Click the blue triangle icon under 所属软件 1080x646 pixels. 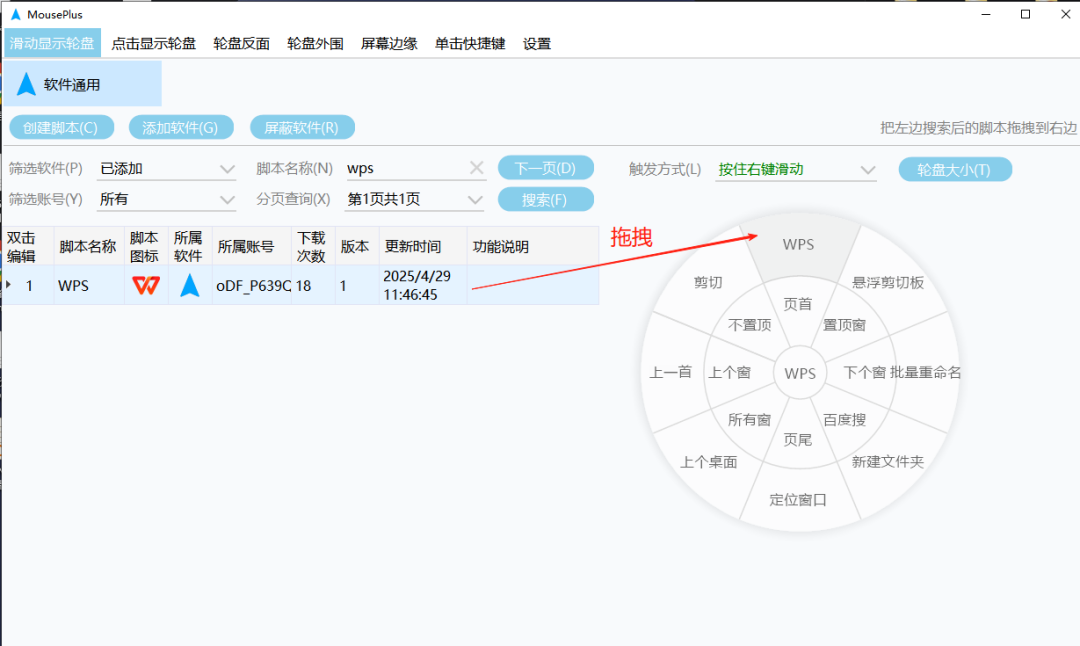pyautogui.click(x=190, y=285)
